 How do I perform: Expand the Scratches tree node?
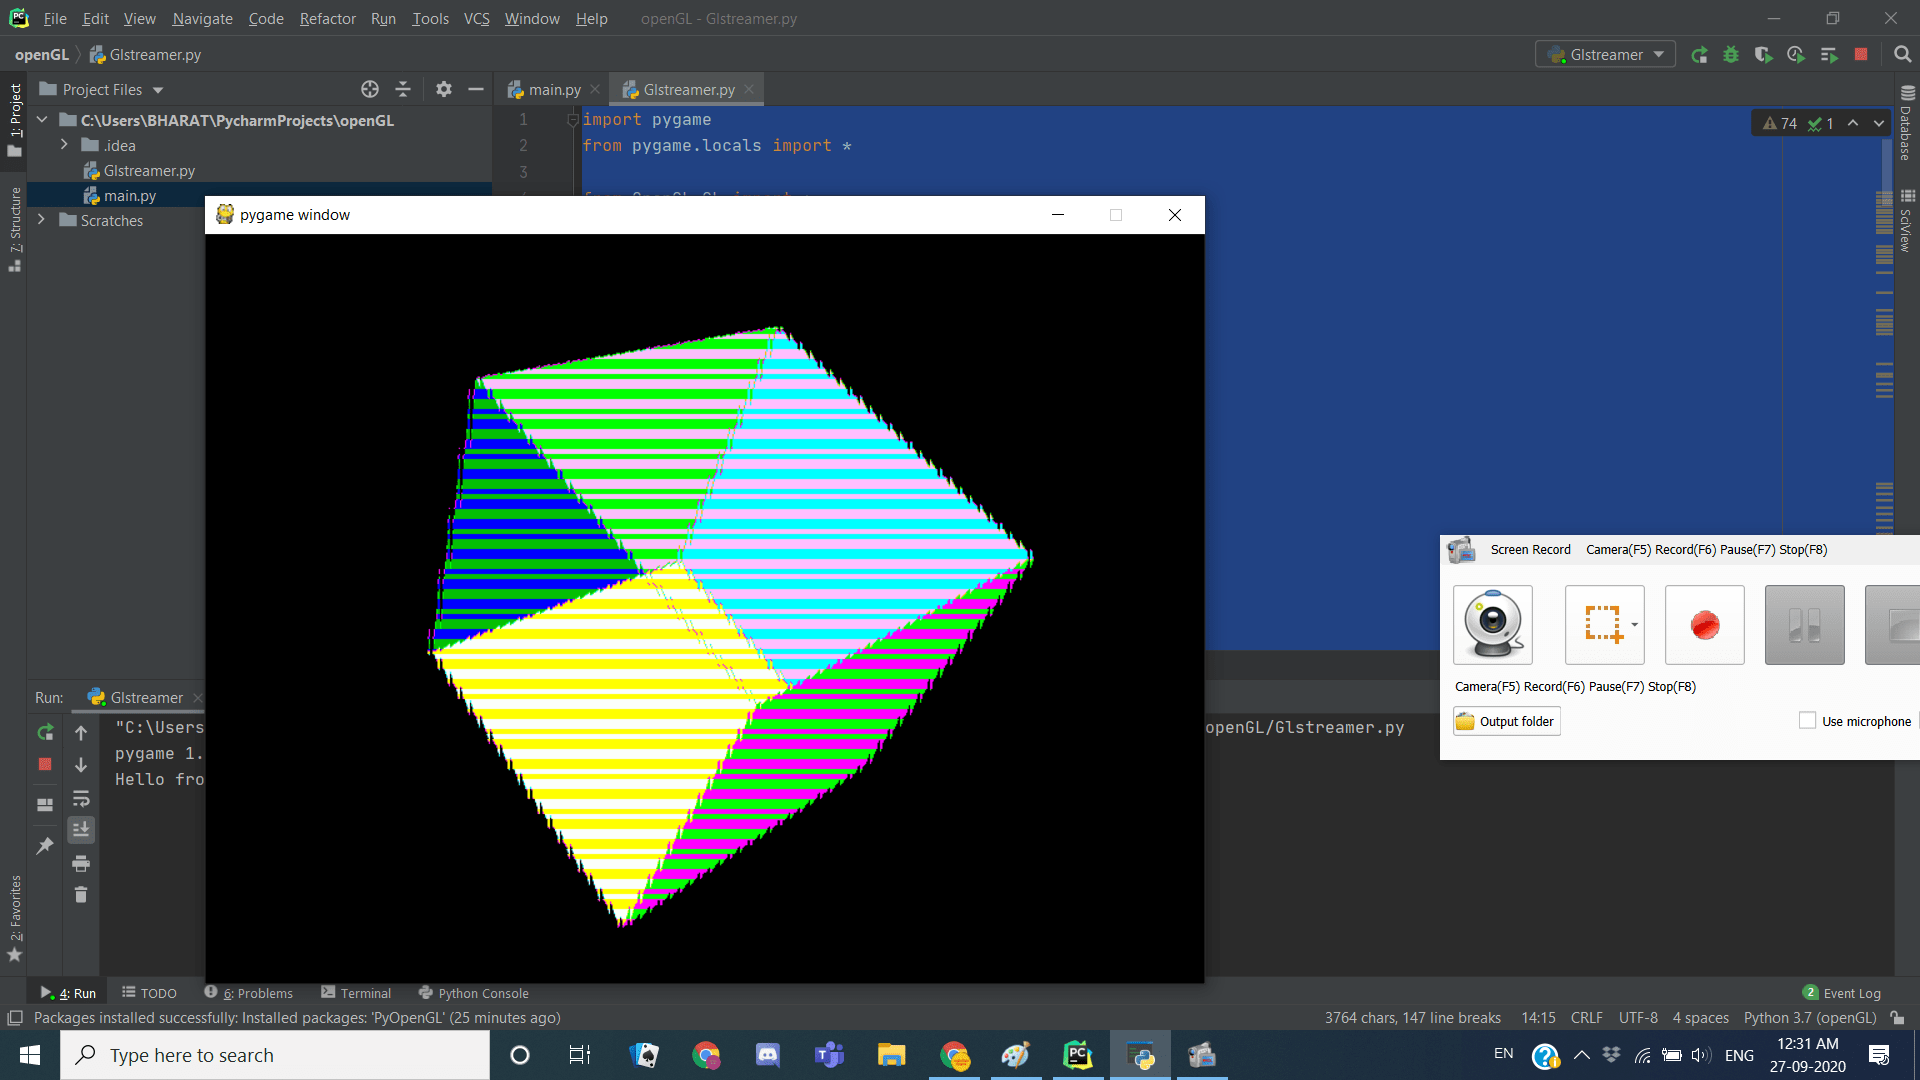pyautogui.click(x=41, y=220)
